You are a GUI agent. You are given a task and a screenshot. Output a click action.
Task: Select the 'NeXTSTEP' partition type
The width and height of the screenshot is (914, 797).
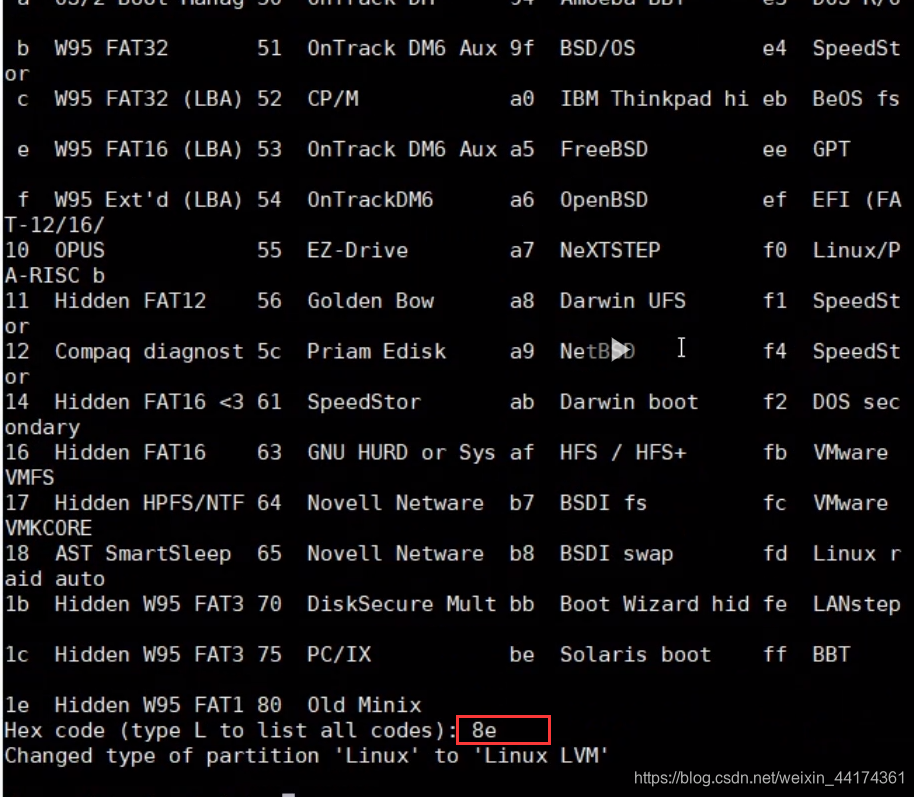click(610, 251)
